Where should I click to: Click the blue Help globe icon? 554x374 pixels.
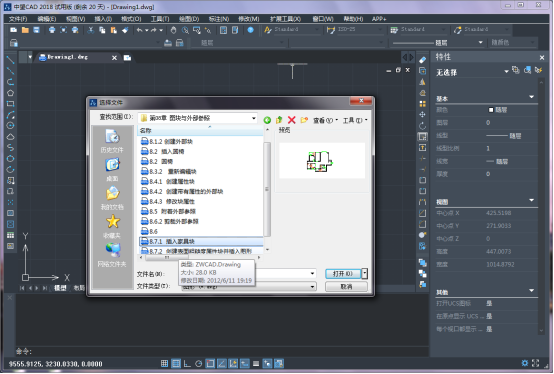tap(251, 30)
